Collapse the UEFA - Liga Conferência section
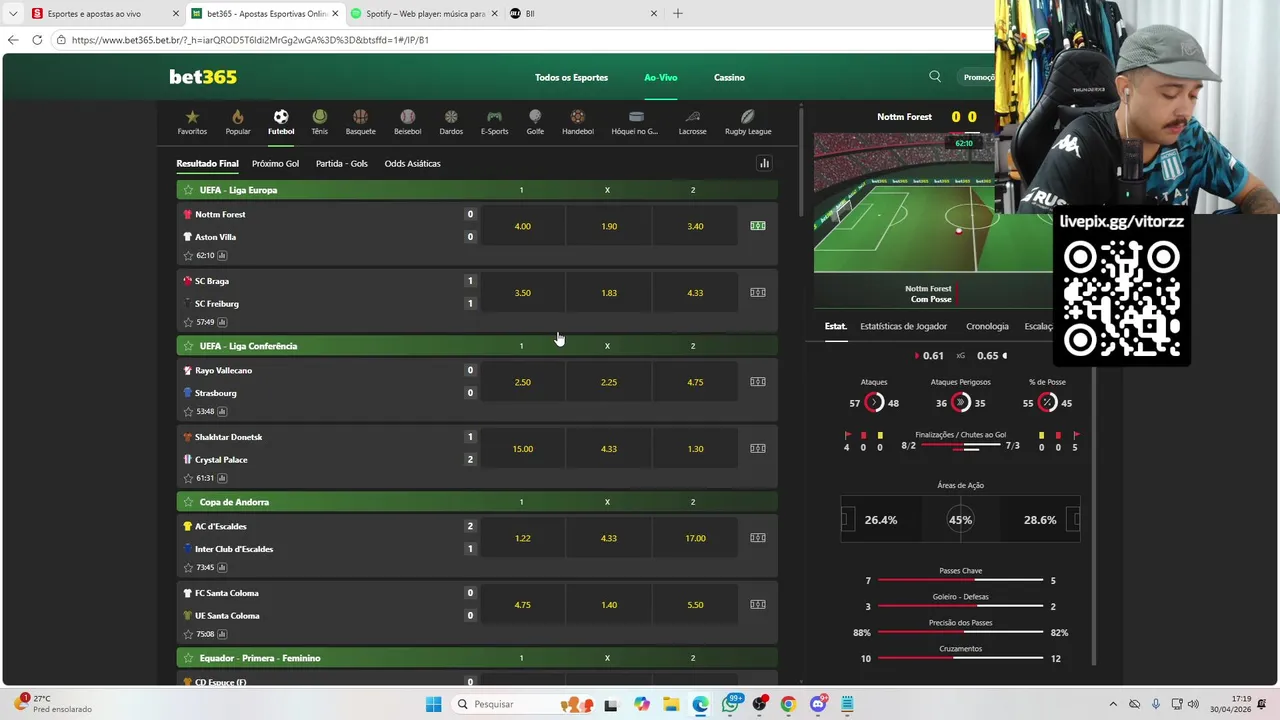 click(477, 346)
